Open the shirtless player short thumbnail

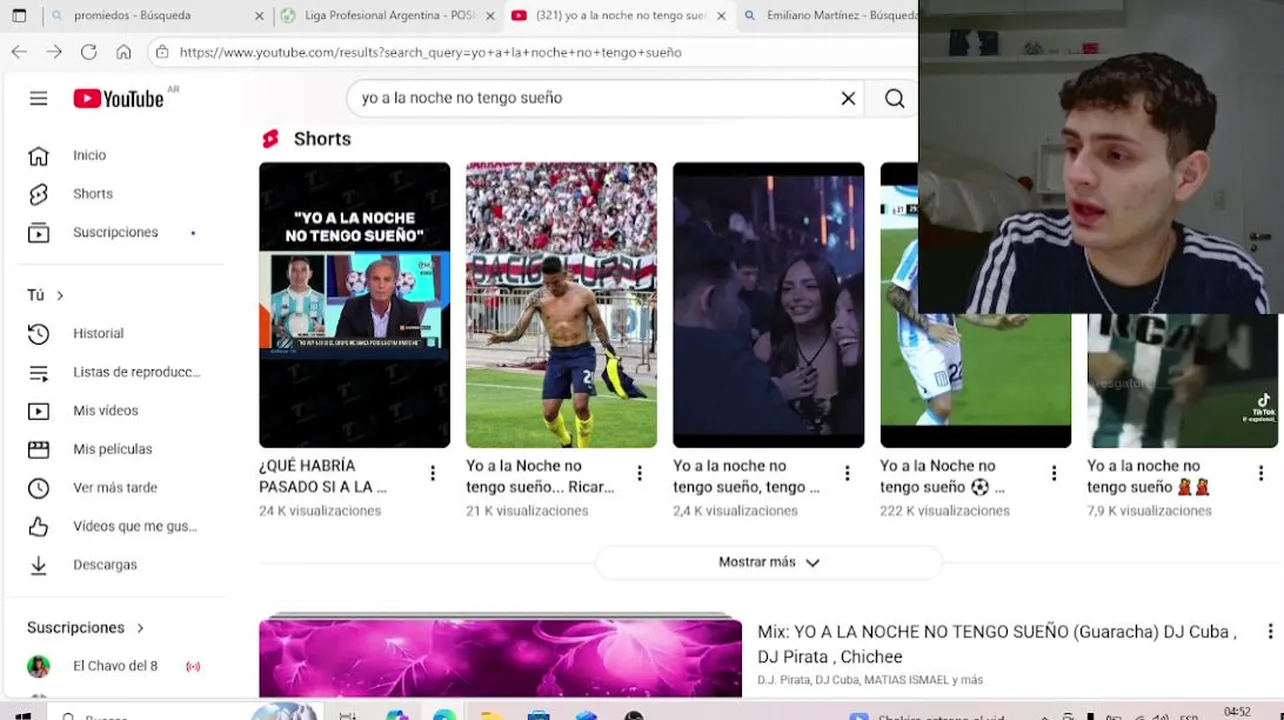[x=561, y=305]
